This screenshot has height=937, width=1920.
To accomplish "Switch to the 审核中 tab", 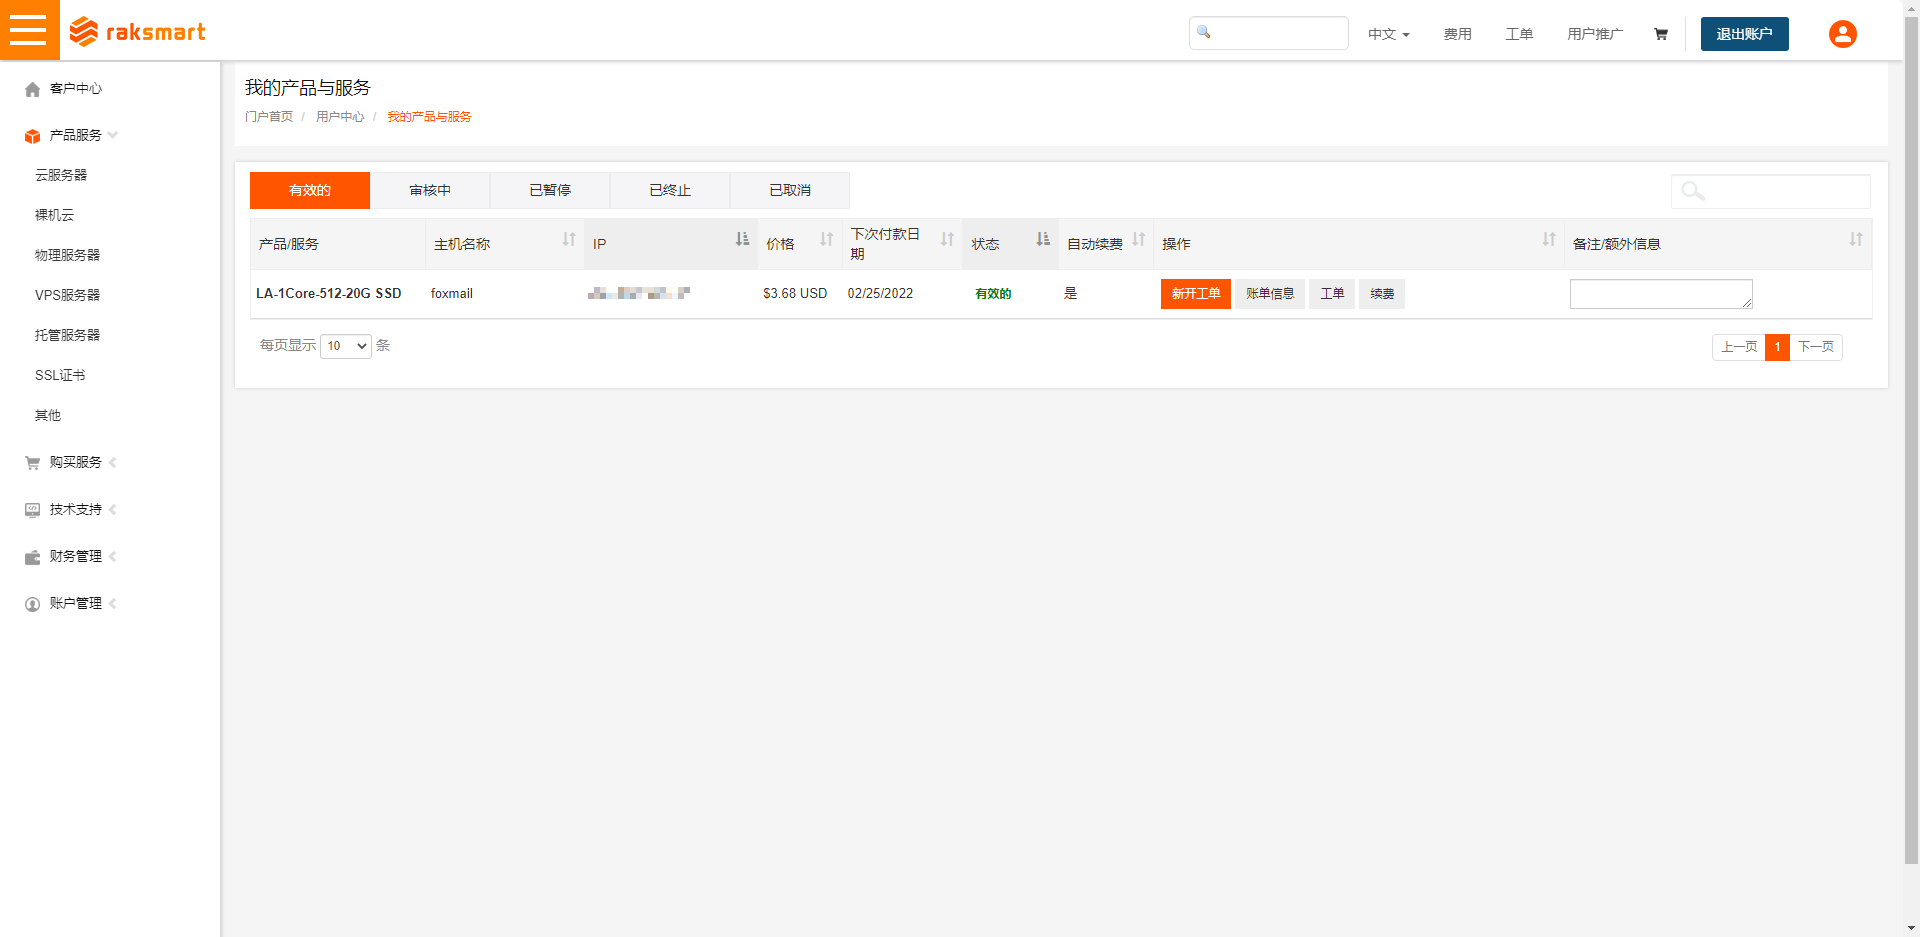I will click(x=430, y=190).
